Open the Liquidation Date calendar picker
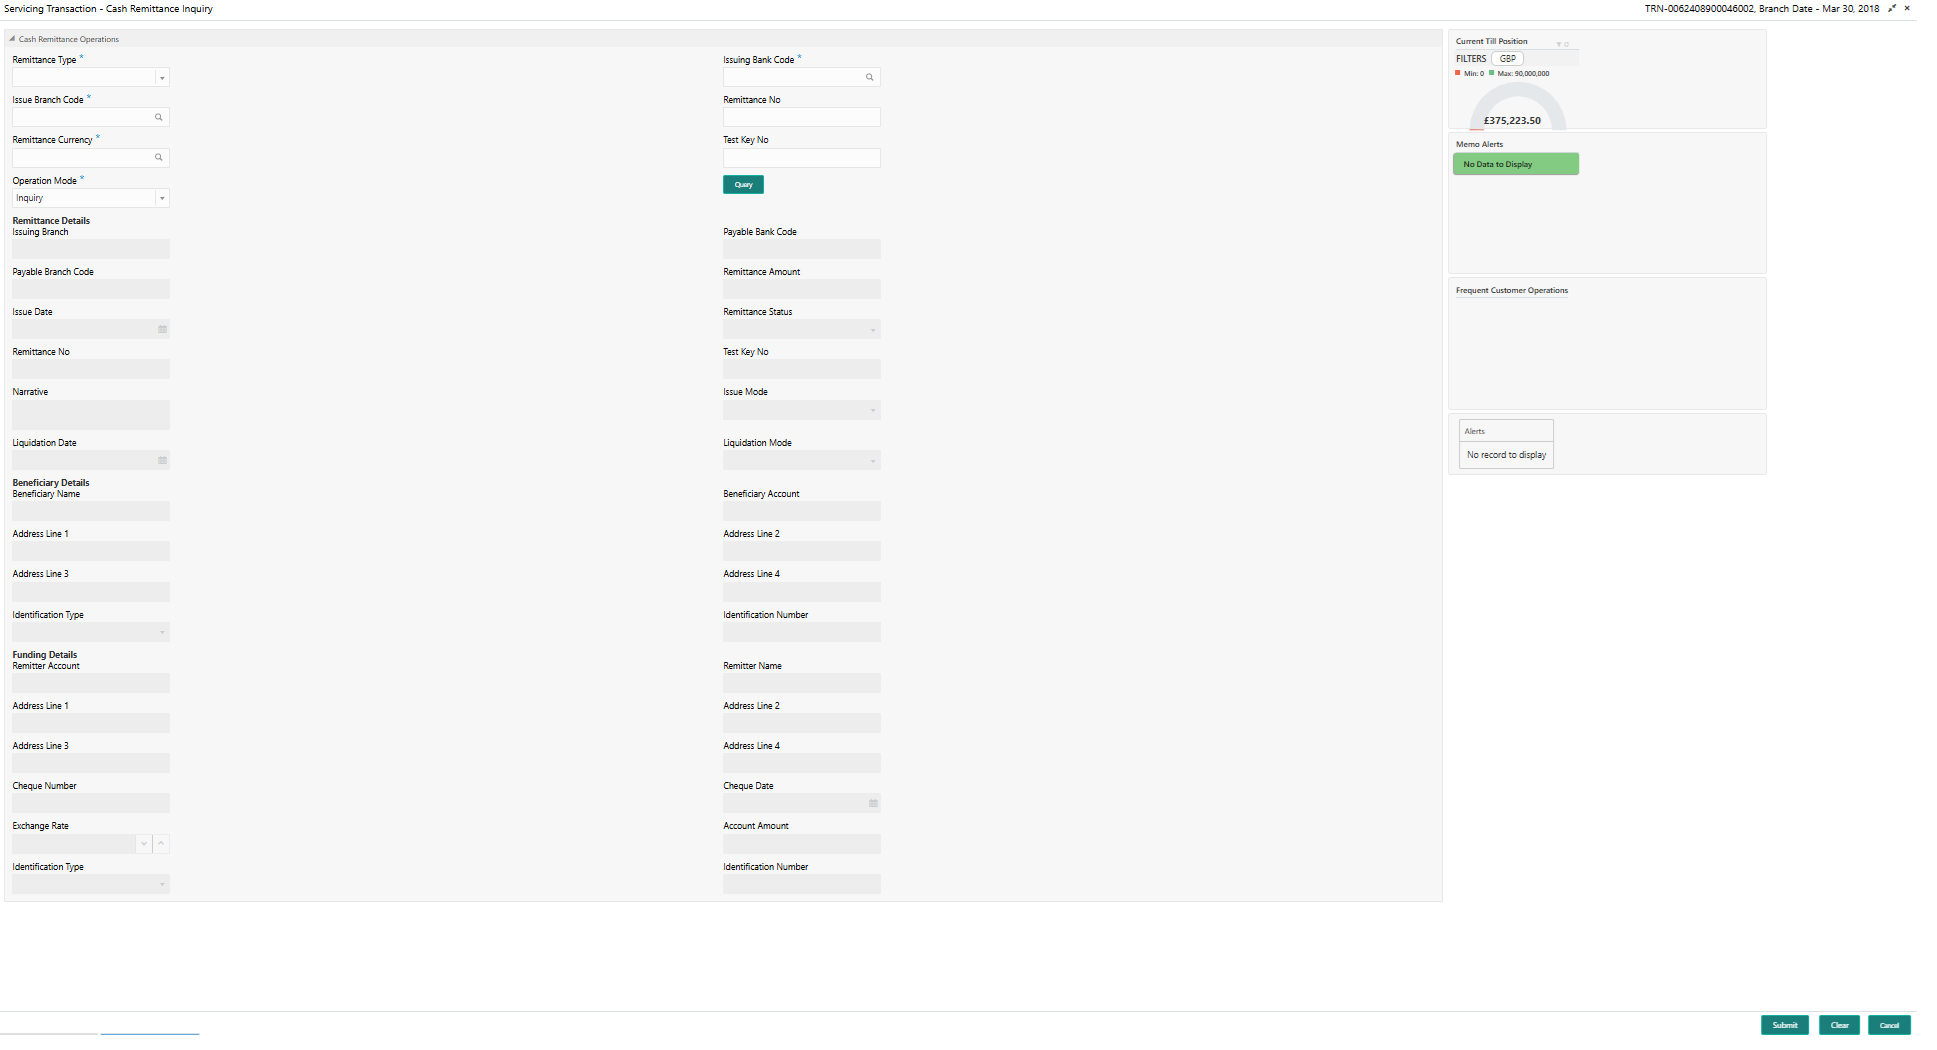Image resolution: width=1937 pixels, height=1050 pixels. tap(162, 461)
